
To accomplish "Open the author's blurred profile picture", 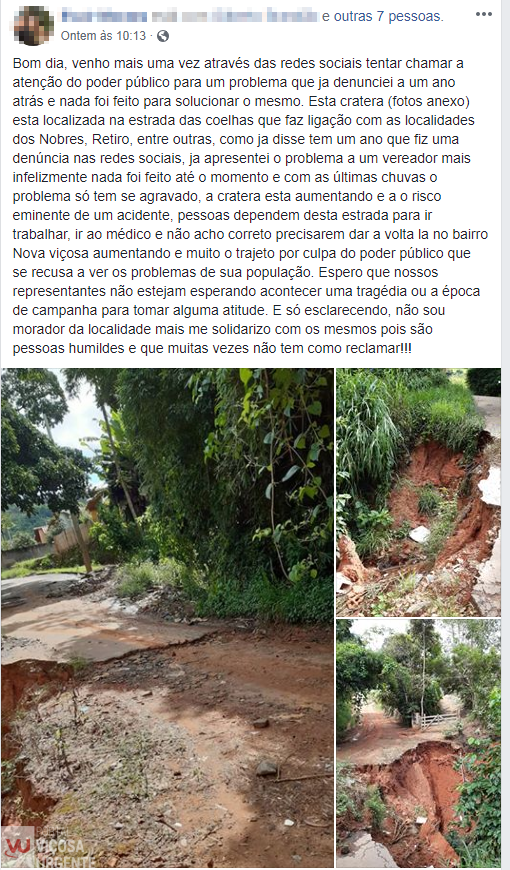I will coord(33,26).
